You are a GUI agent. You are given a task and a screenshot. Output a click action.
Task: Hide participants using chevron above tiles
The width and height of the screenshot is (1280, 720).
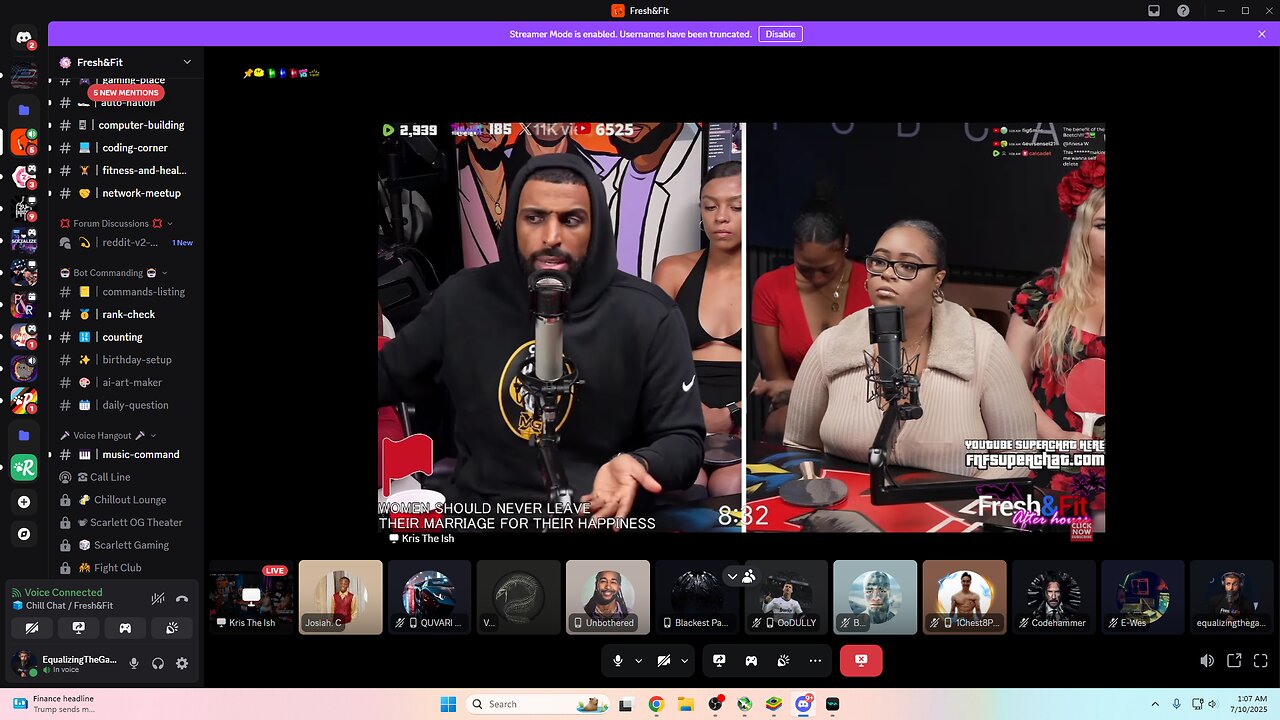[733, 576]
